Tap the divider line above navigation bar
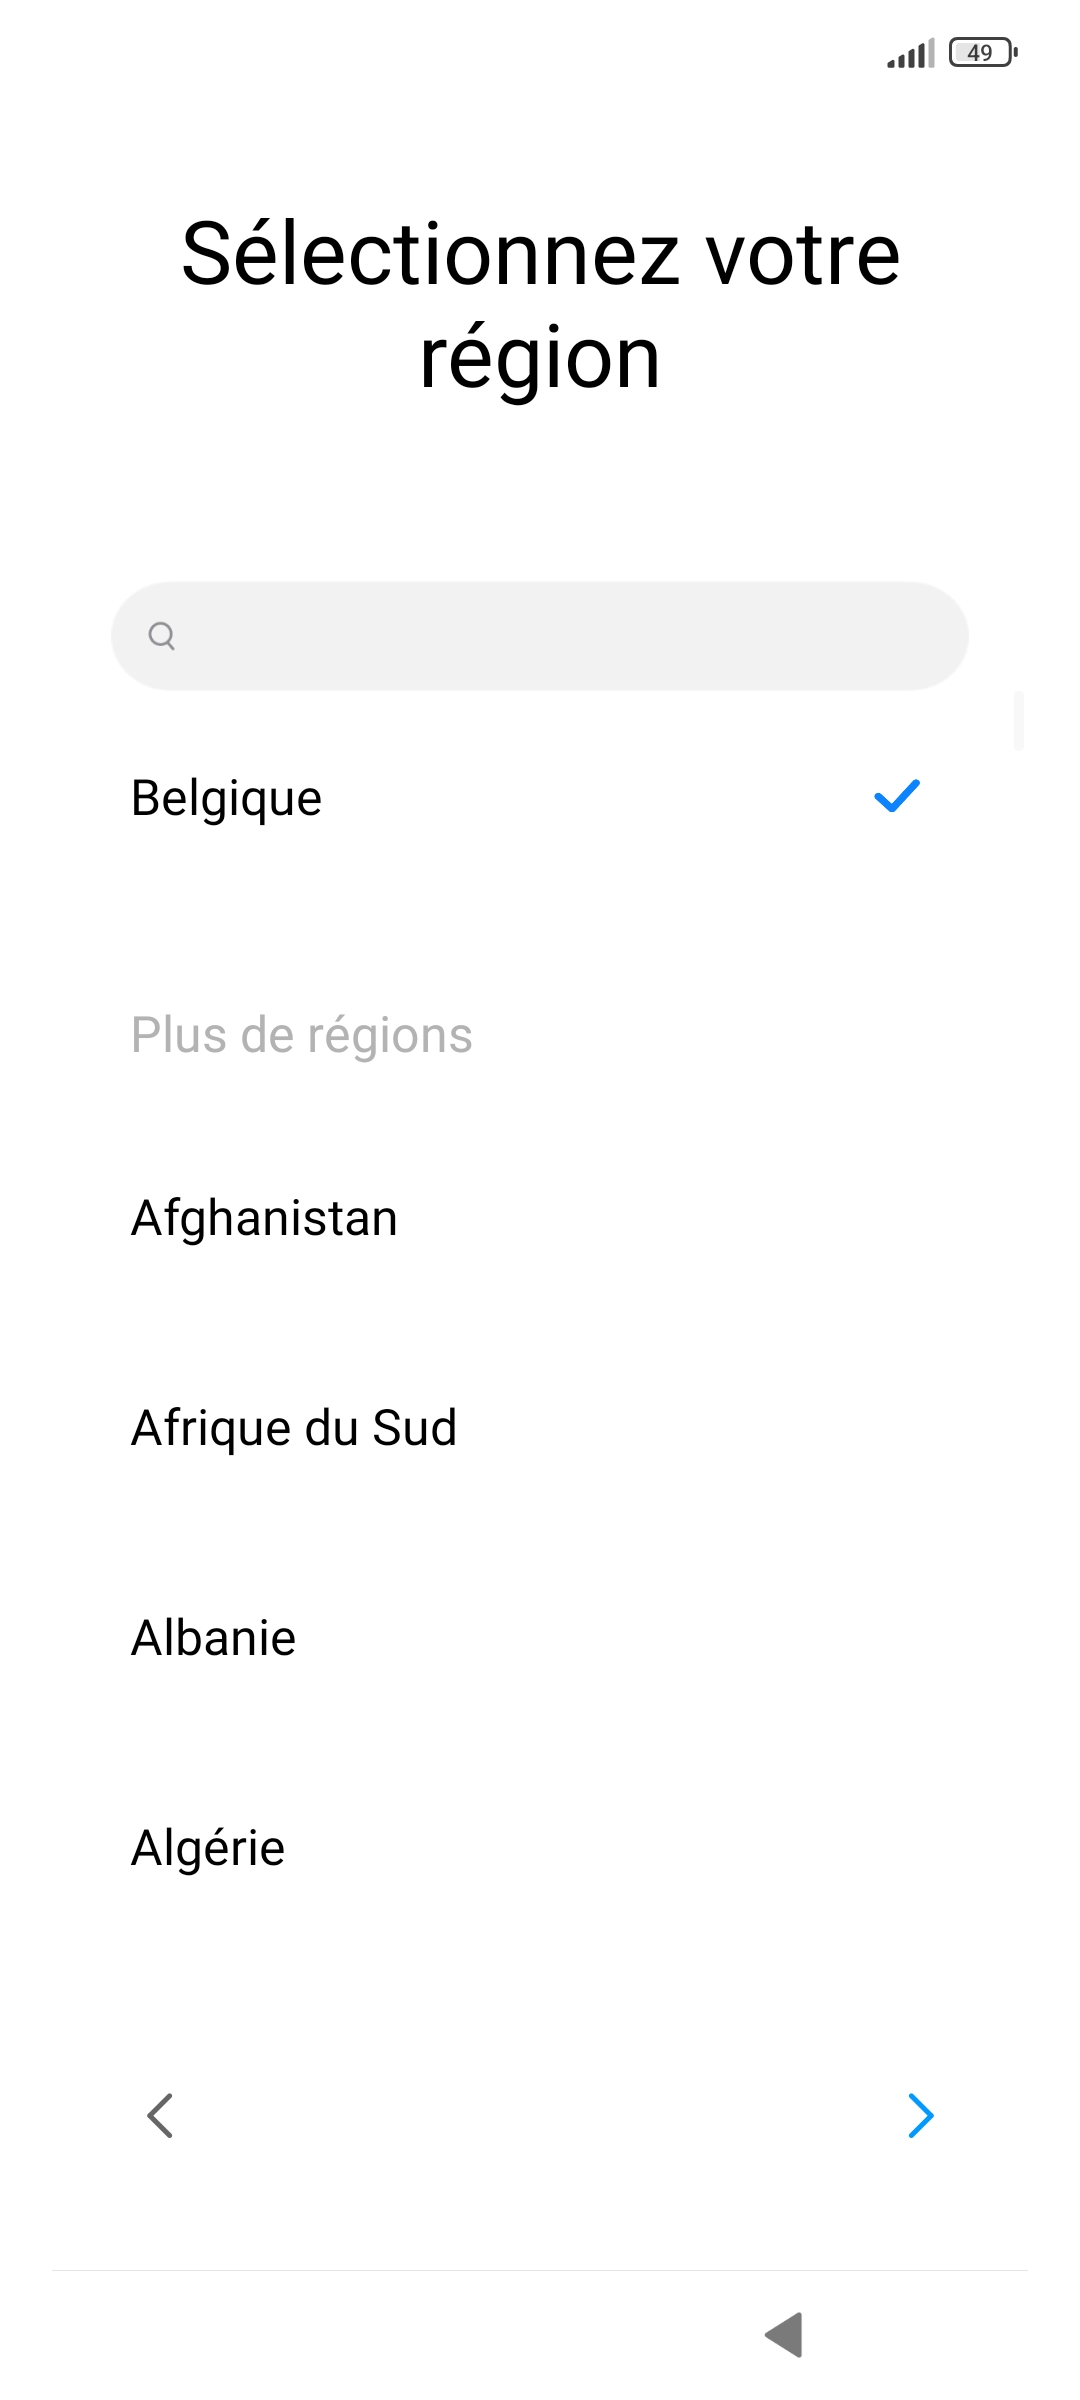This screenshot has width=1080, height=2400. [x=540, y=2270]
